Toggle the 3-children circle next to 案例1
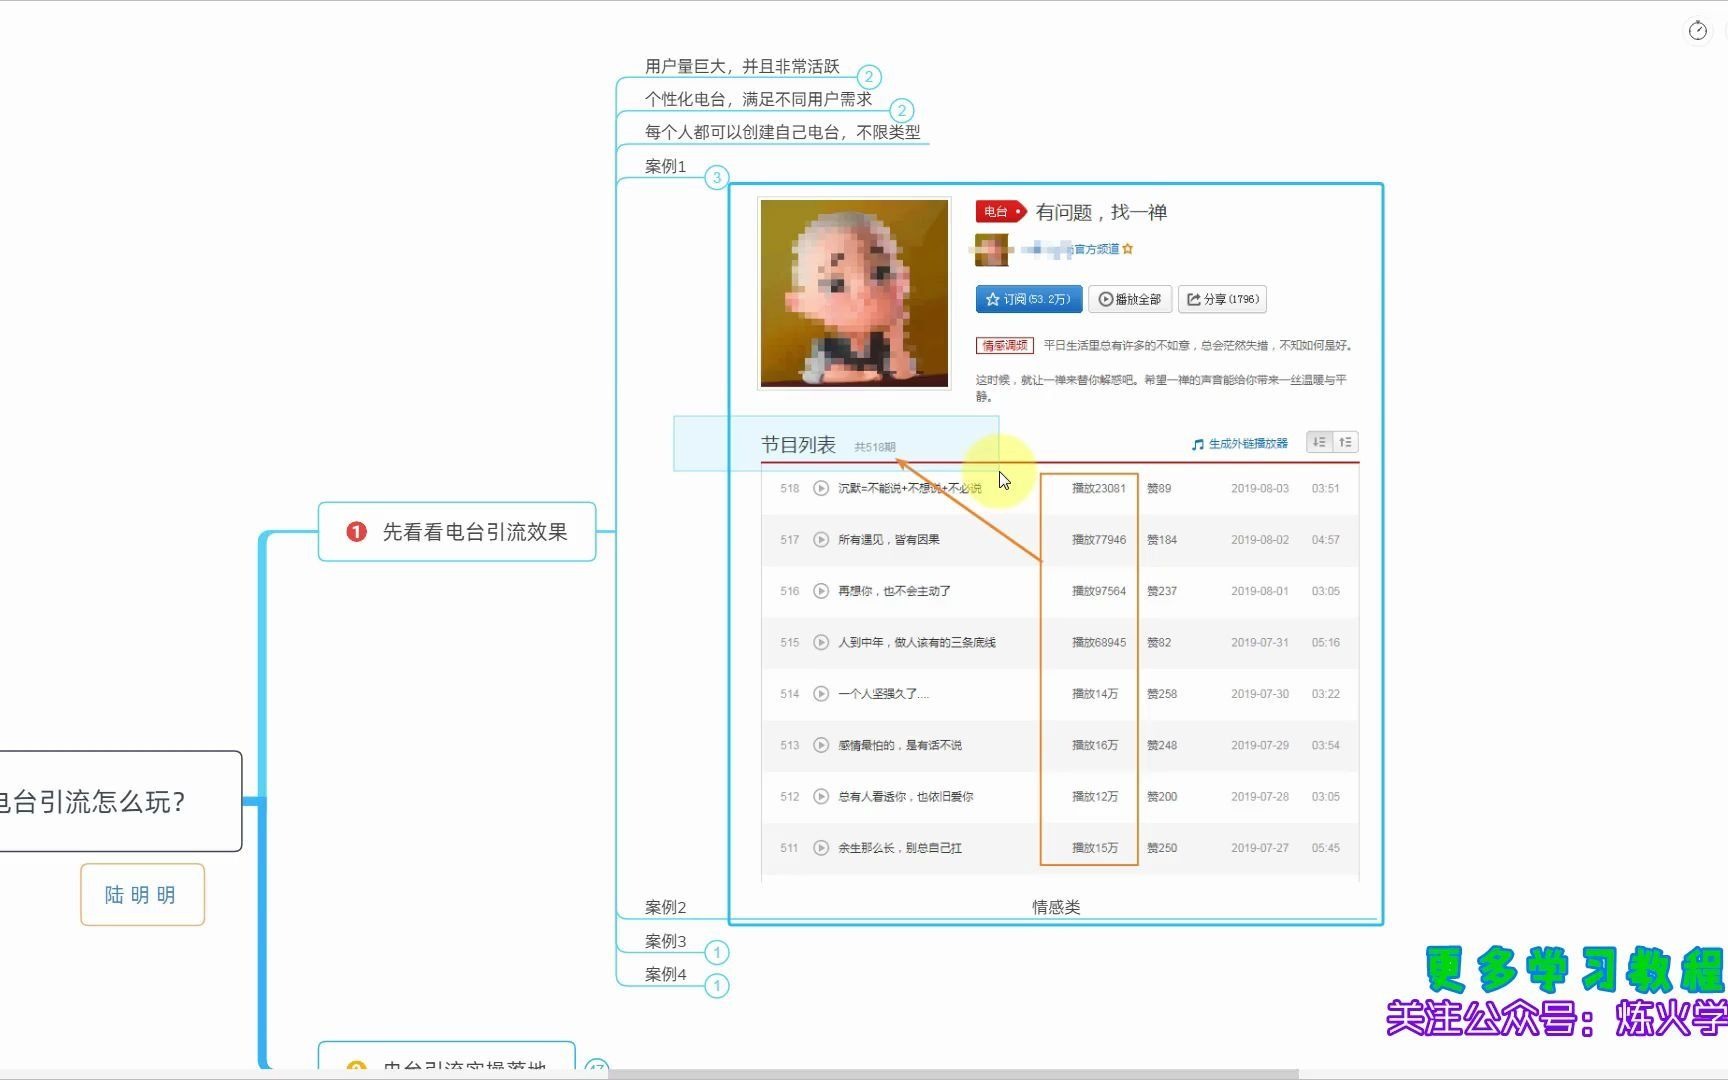 point(716,178)
